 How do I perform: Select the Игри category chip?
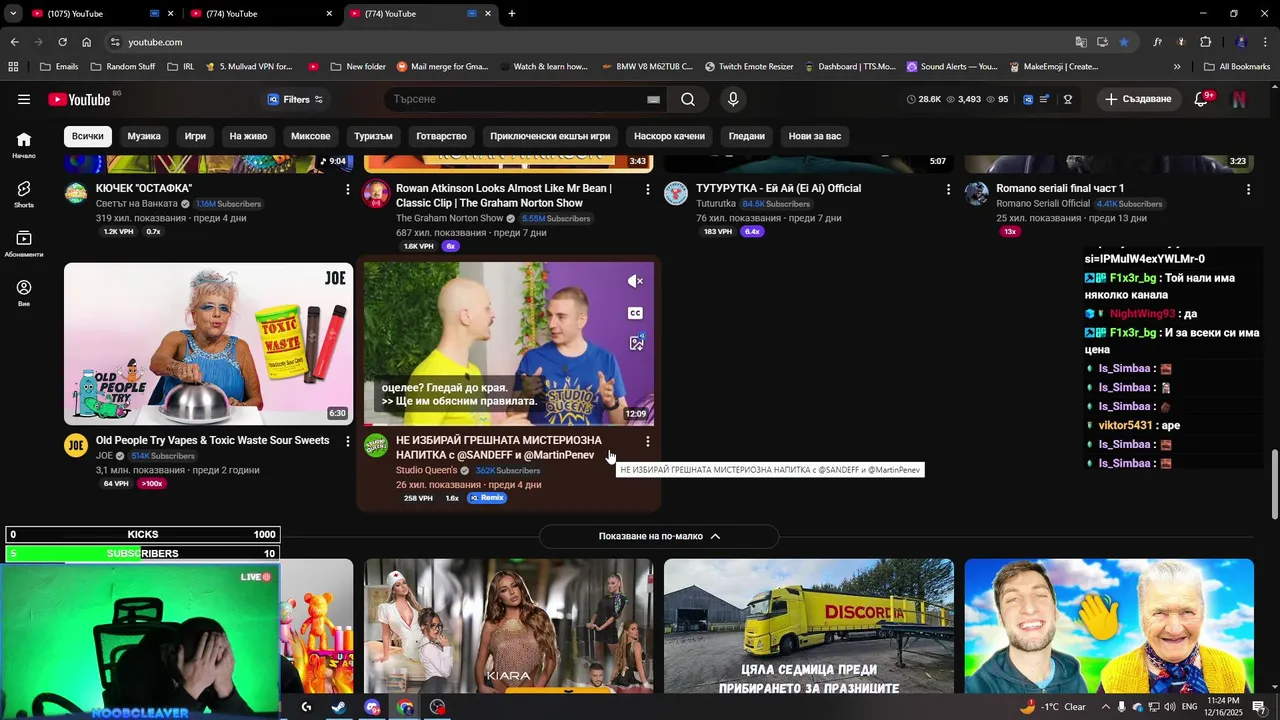tap(195, 136)
